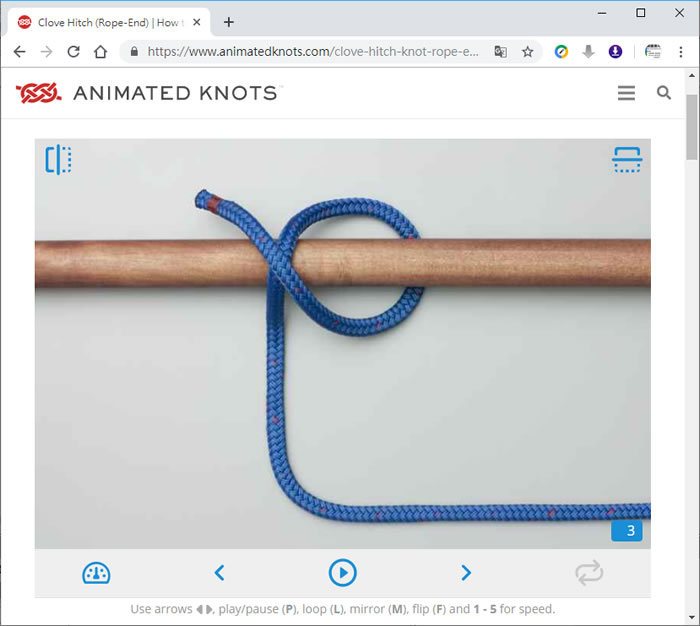Screen dimensions: 700x626
Task: Click the scrollbar down arrow
Action: [692, 618]
